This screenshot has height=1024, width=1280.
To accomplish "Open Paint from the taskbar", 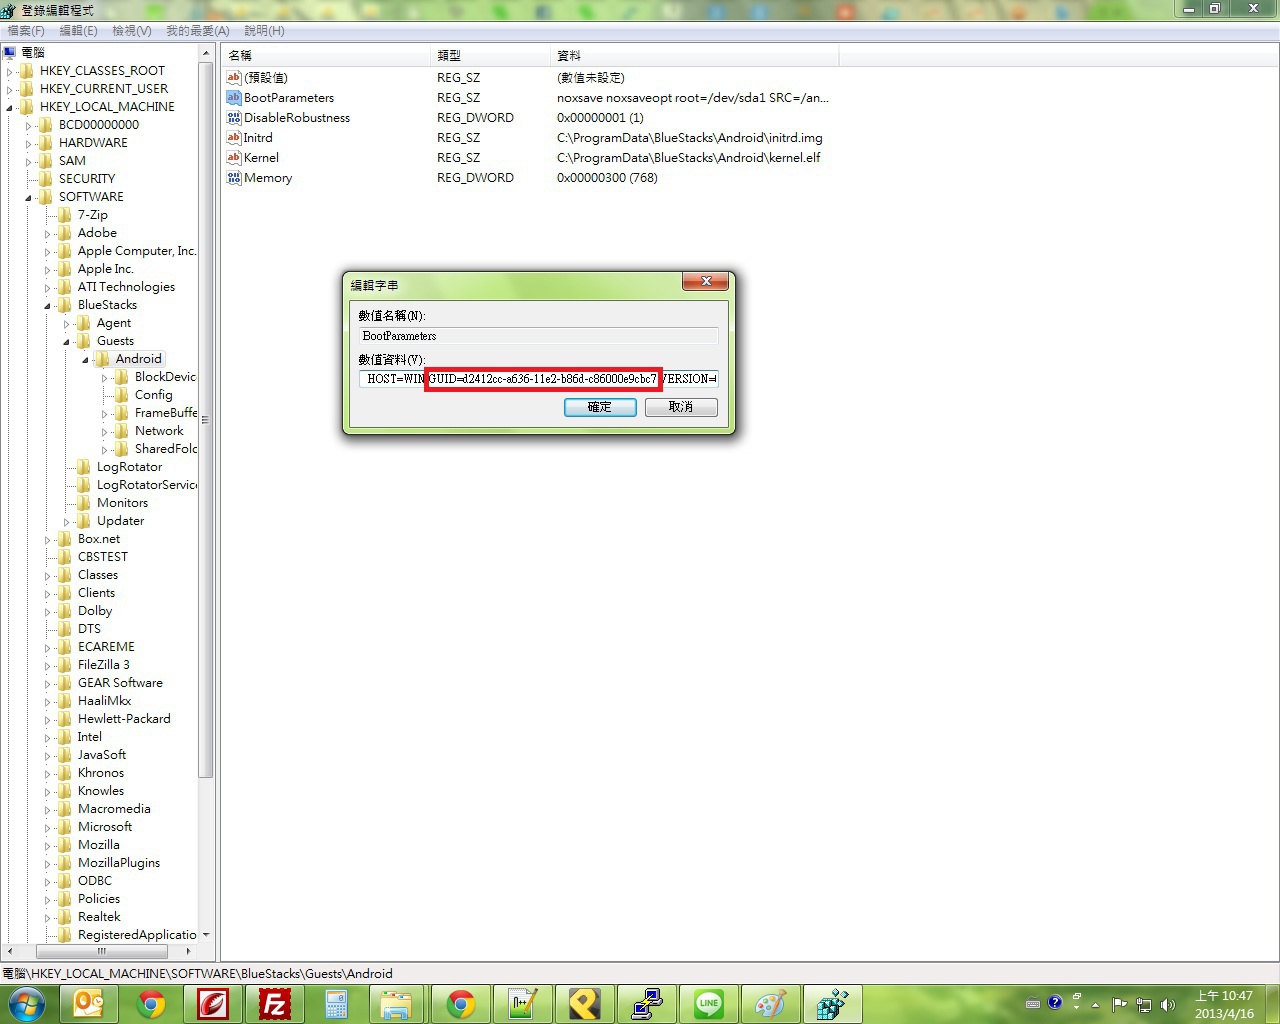I will 770,1004.
